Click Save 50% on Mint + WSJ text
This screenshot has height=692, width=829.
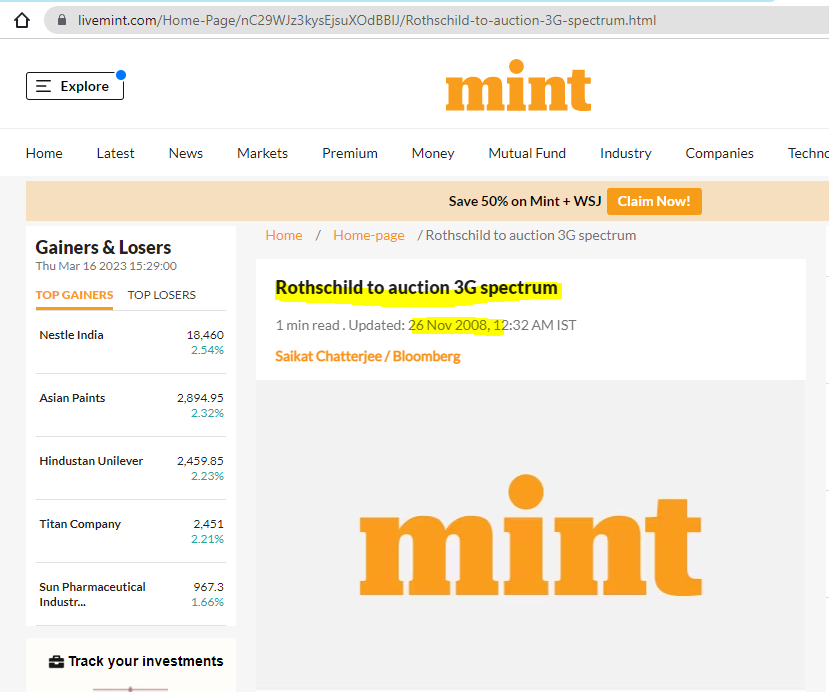(524, 201)
